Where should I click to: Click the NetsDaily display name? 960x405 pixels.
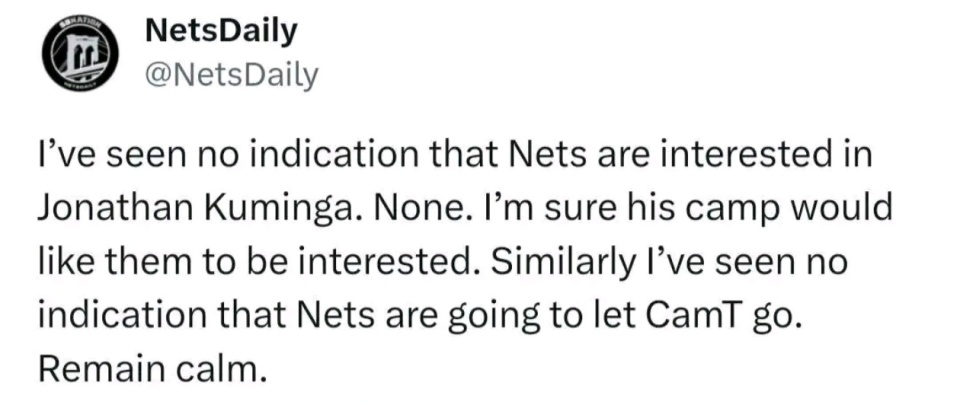click(222, 32)
